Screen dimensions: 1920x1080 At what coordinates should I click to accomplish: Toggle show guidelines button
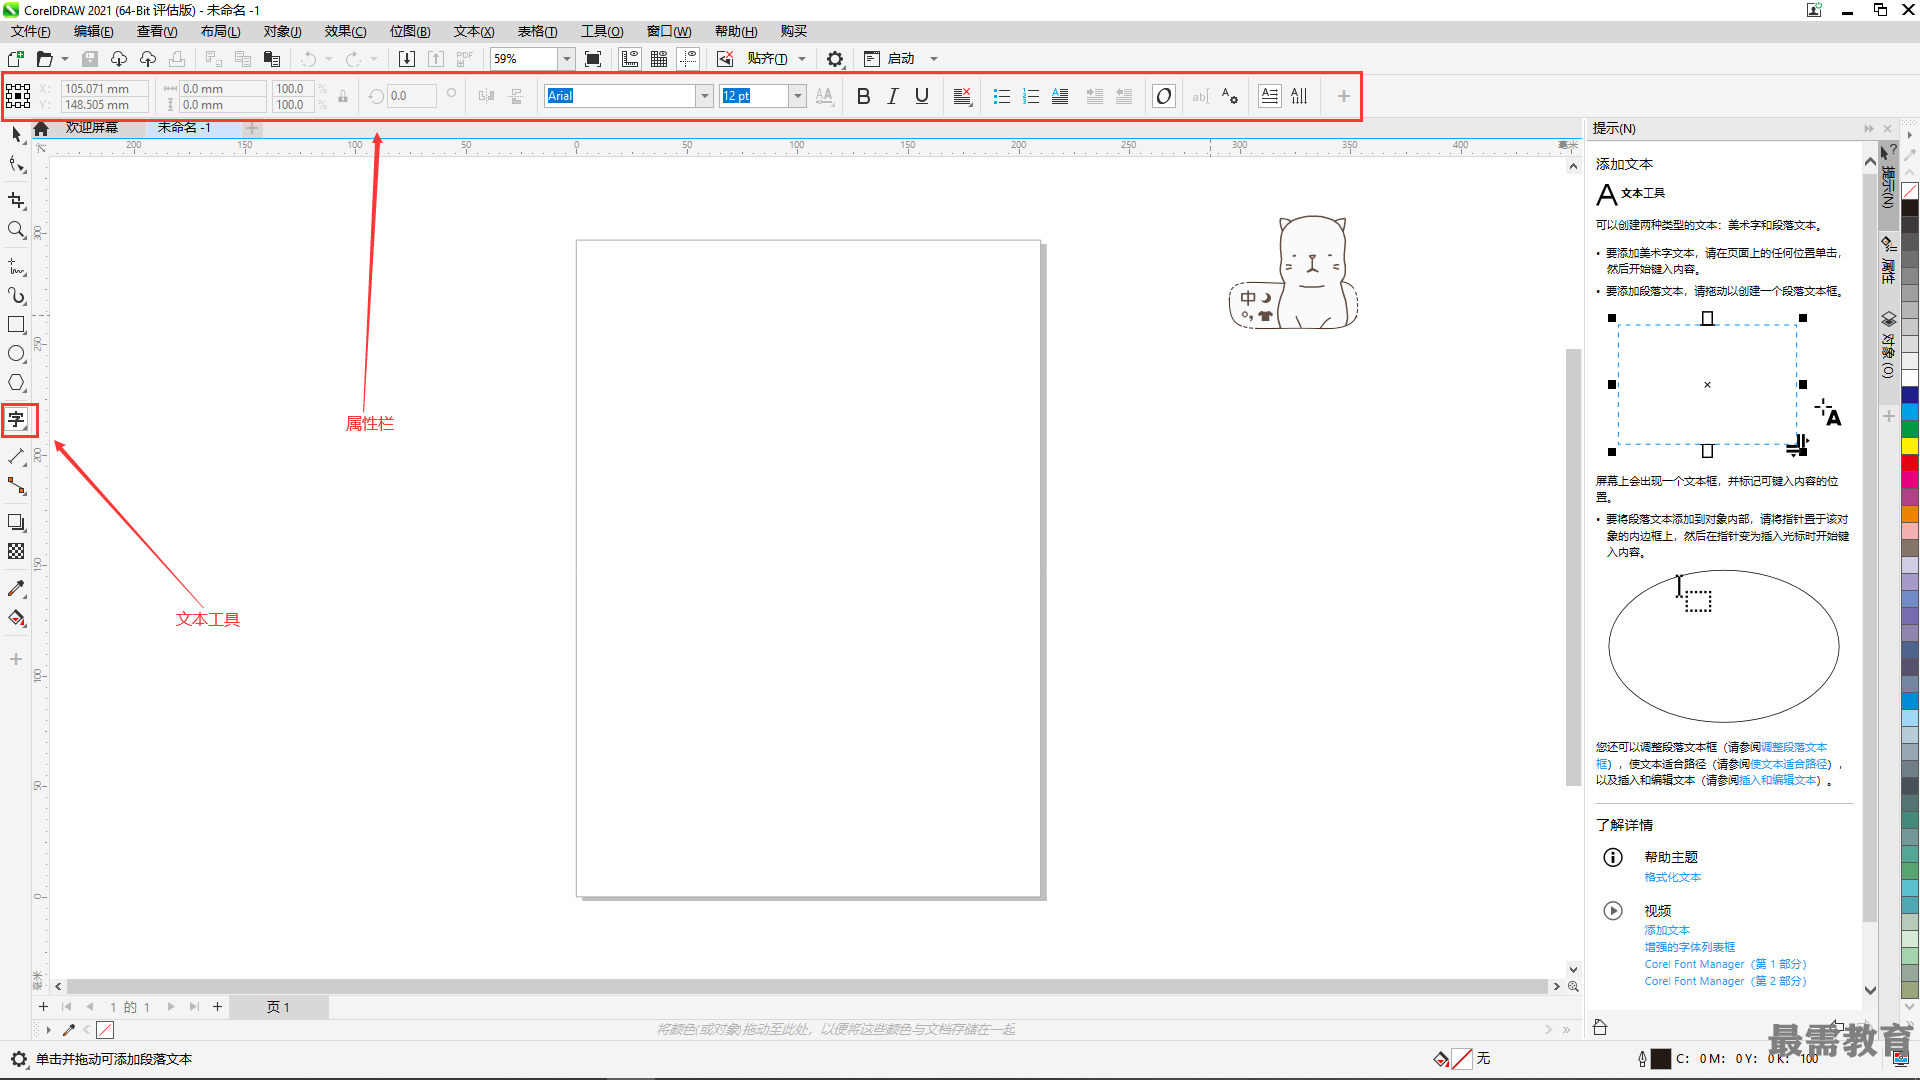tap(688, 59)
